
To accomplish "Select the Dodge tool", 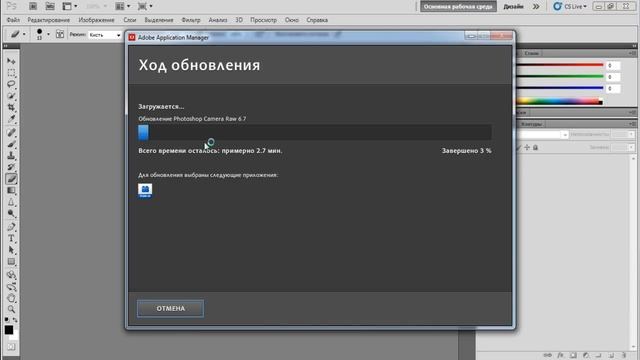I will tap(11, 214).
